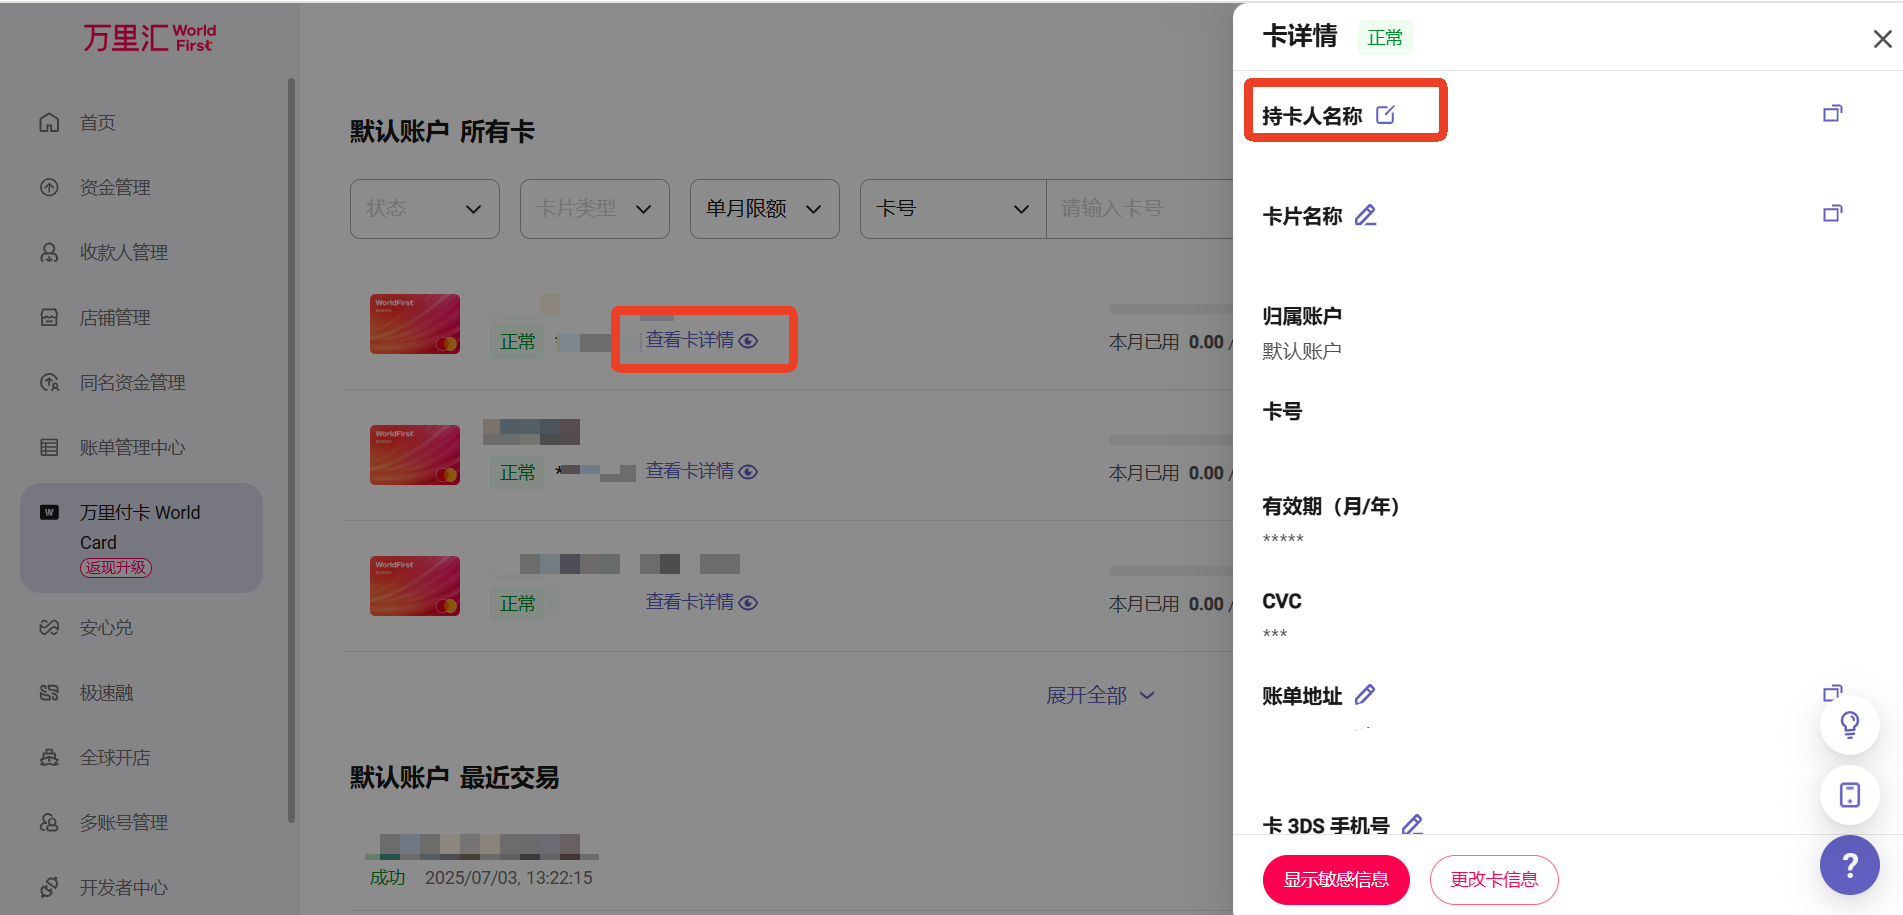Expand the 单月限额 dropdown
The image size is (1903, 915).
click(765, 209)
